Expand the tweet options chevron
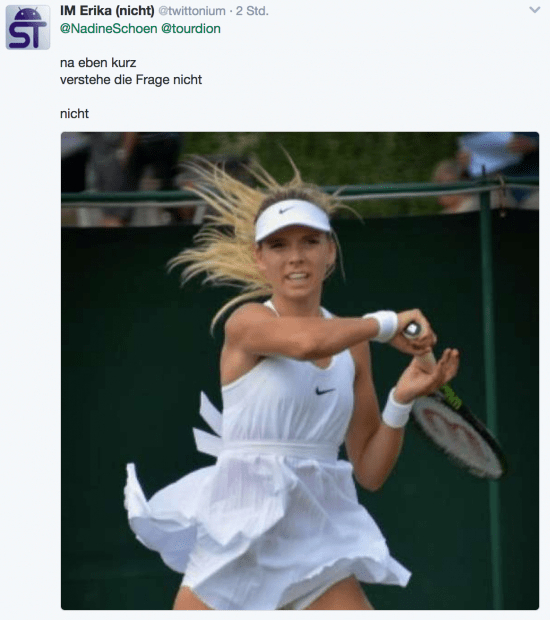550x620 pixels. coord(535,10)
